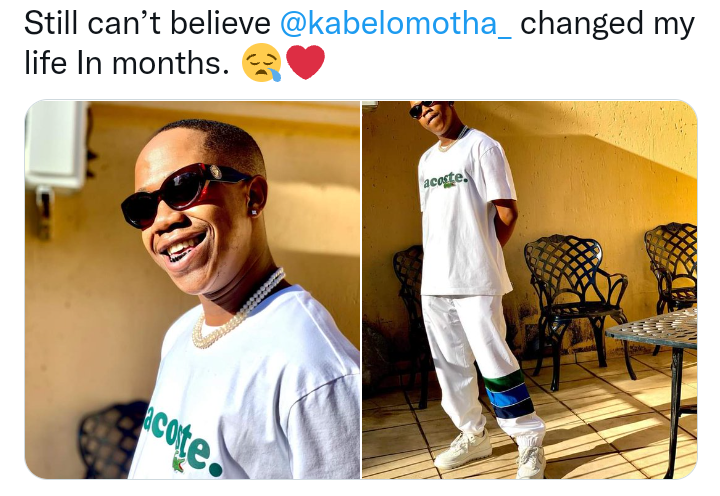The width and height of the screenshot is (720, 496).
Task: Click the green-blue striped band on trousers
Action: point(507,395)
